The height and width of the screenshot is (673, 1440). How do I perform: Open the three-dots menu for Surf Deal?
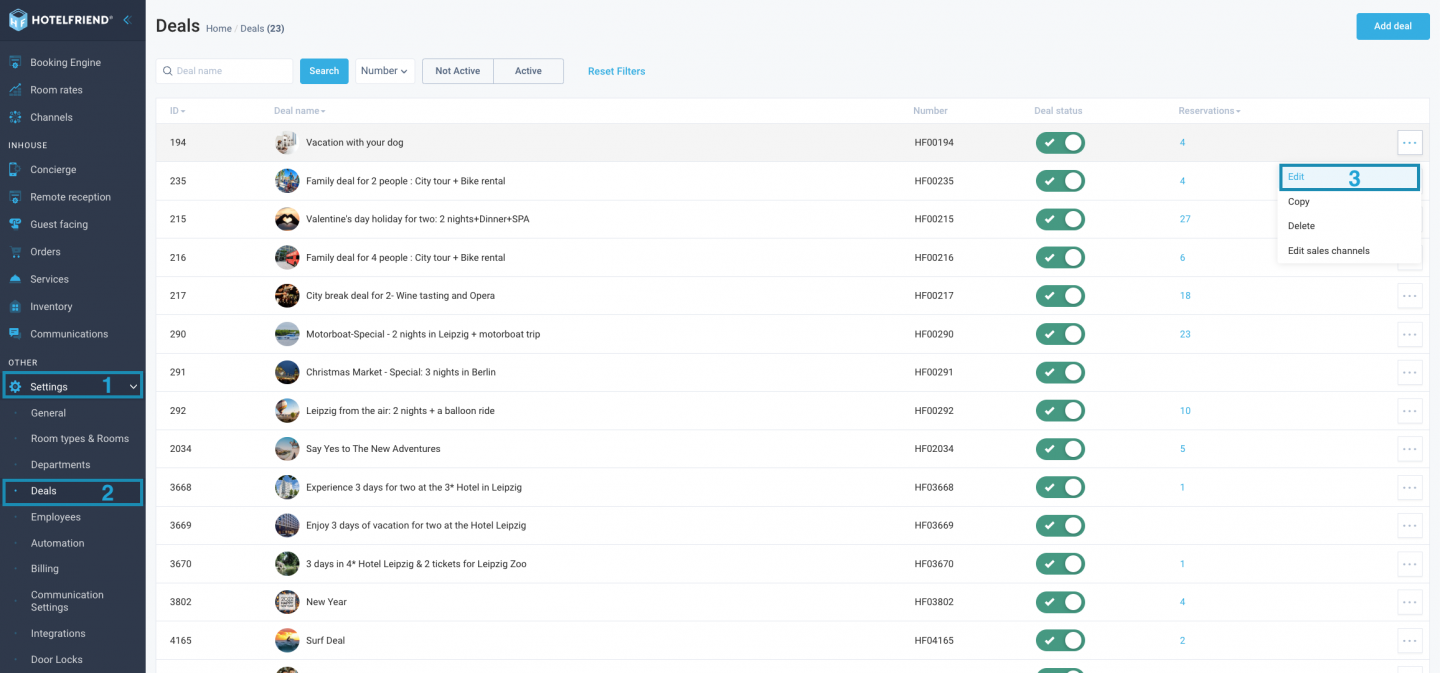tap(1410, 640)
